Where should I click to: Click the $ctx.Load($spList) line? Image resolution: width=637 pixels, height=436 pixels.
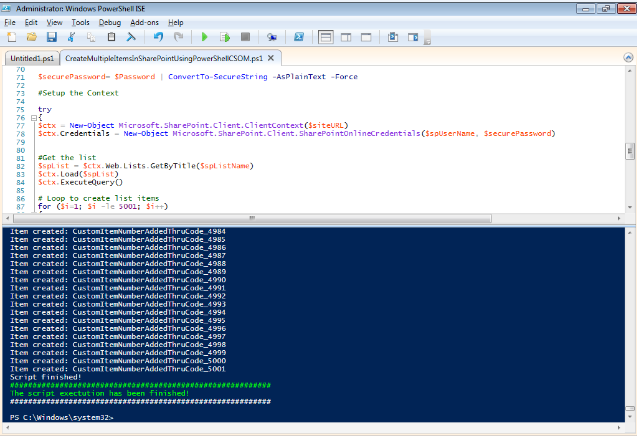click(x=78, y=174)
